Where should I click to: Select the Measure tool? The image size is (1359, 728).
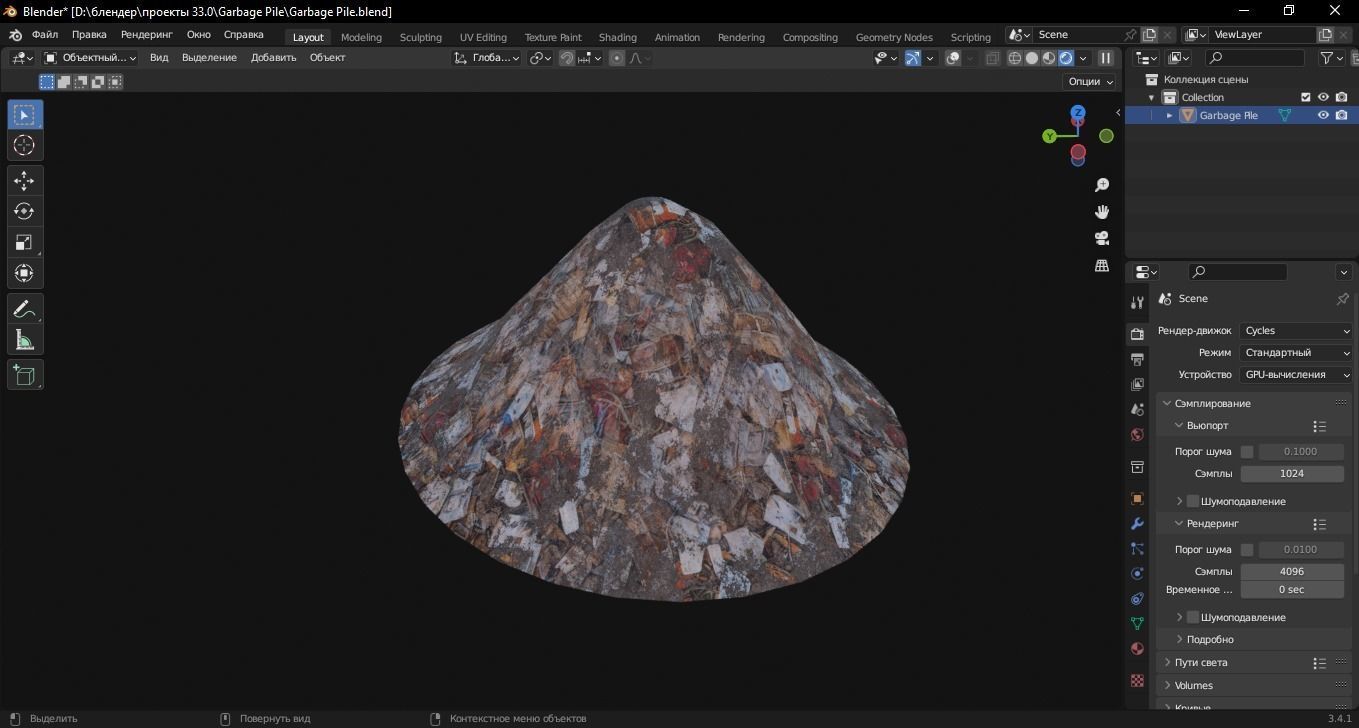(25, 340)
